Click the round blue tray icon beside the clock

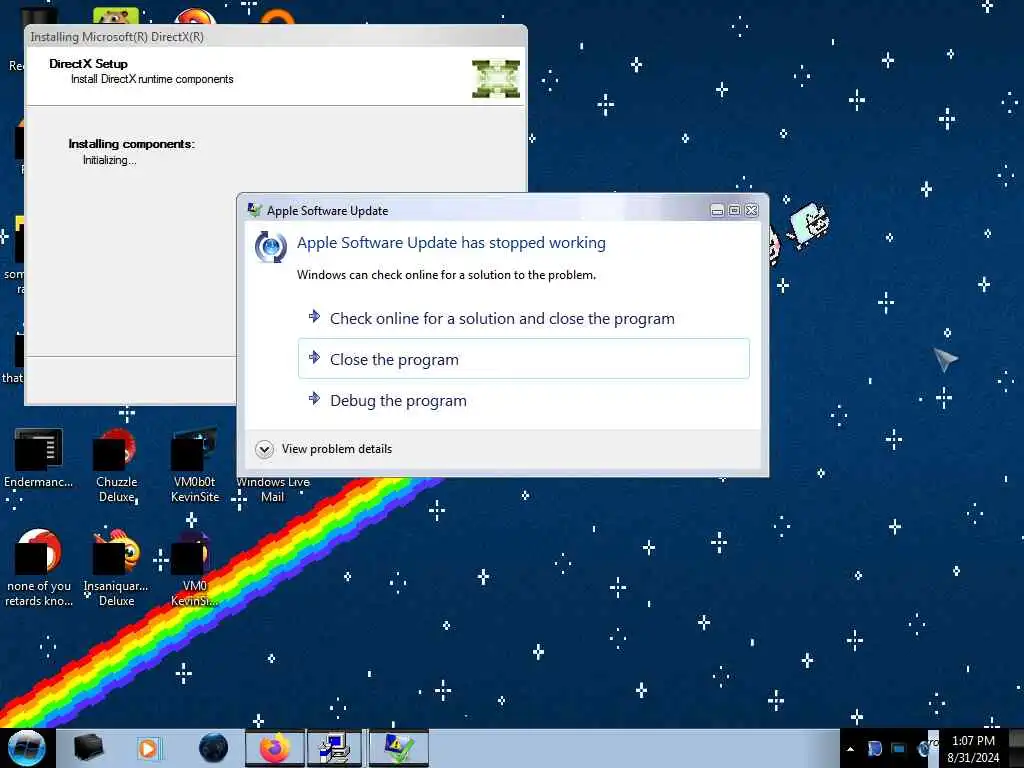[923, 749]
